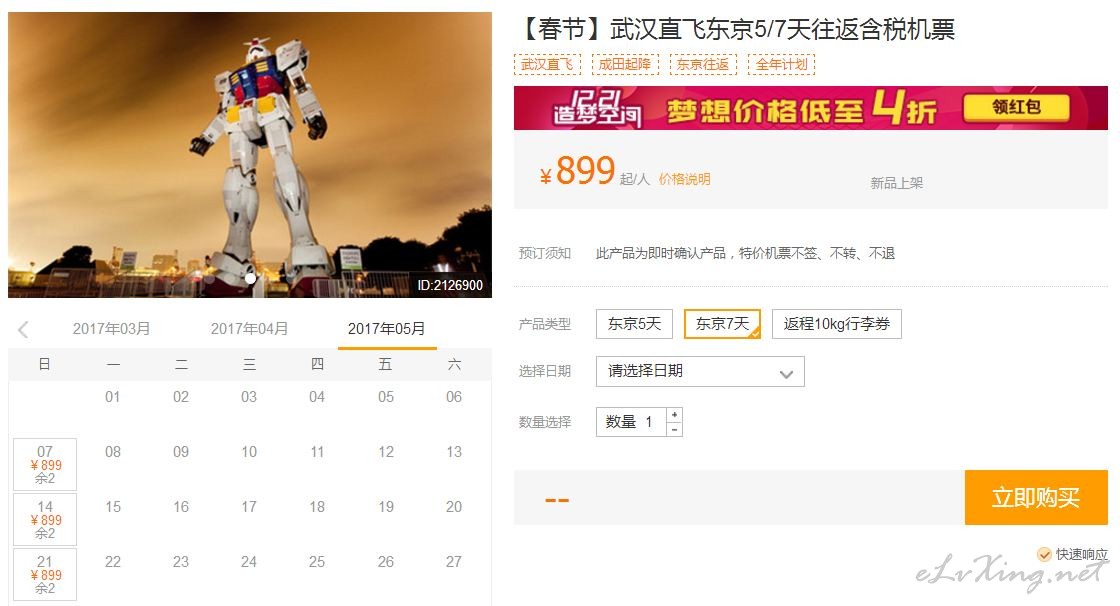Pick May 14 date with ¥899 price

tap(45, 520)
